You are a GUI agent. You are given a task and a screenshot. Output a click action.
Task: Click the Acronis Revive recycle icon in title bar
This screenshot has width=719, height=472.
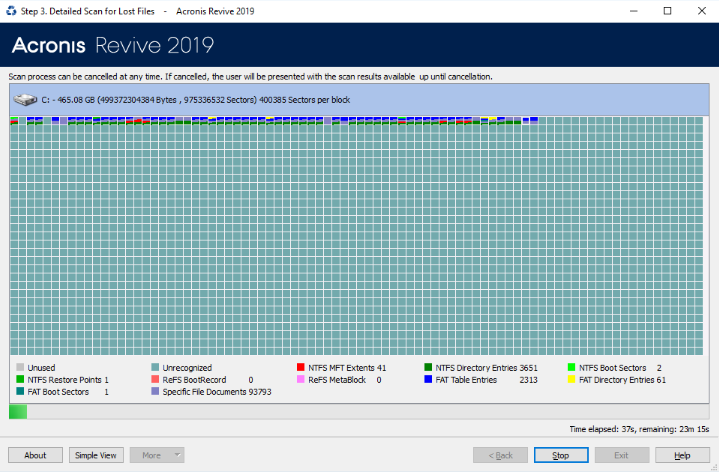click(x=11, y=11)
